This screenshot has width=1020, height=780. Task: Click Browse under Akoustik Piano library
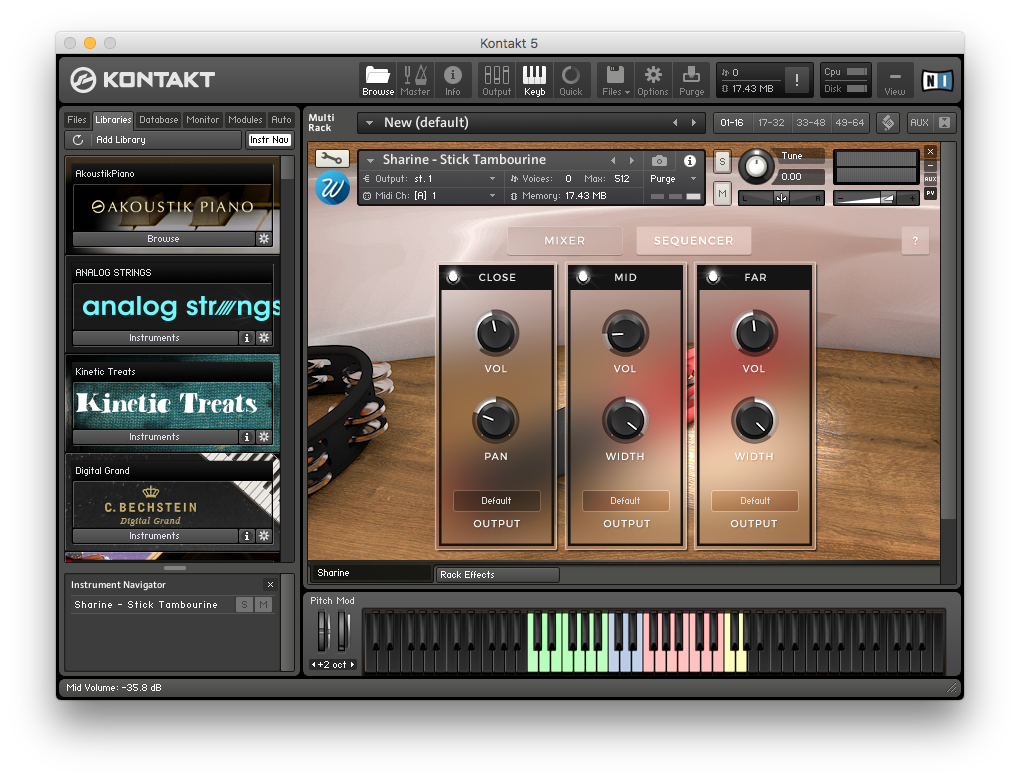pos(163,239)
